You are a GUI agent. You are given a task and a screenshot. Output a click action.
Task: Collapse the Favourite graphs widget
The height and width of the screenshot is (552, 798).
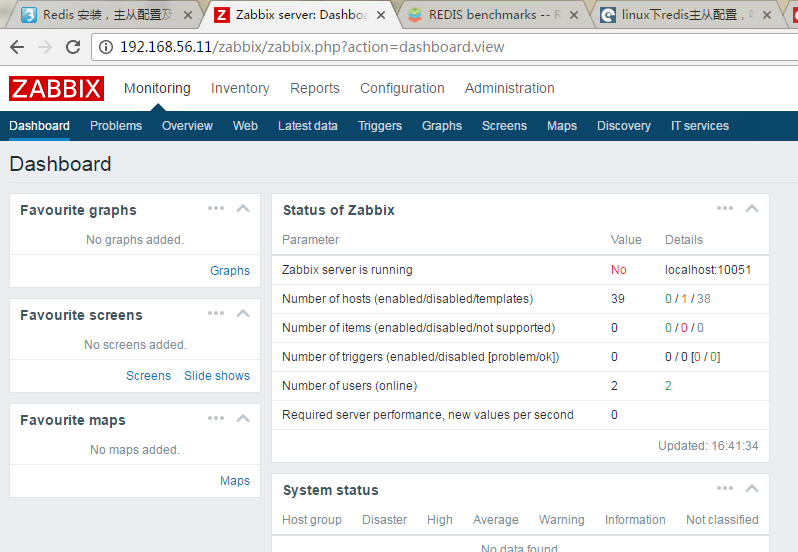pyautogui.click(x=243, y=209)
